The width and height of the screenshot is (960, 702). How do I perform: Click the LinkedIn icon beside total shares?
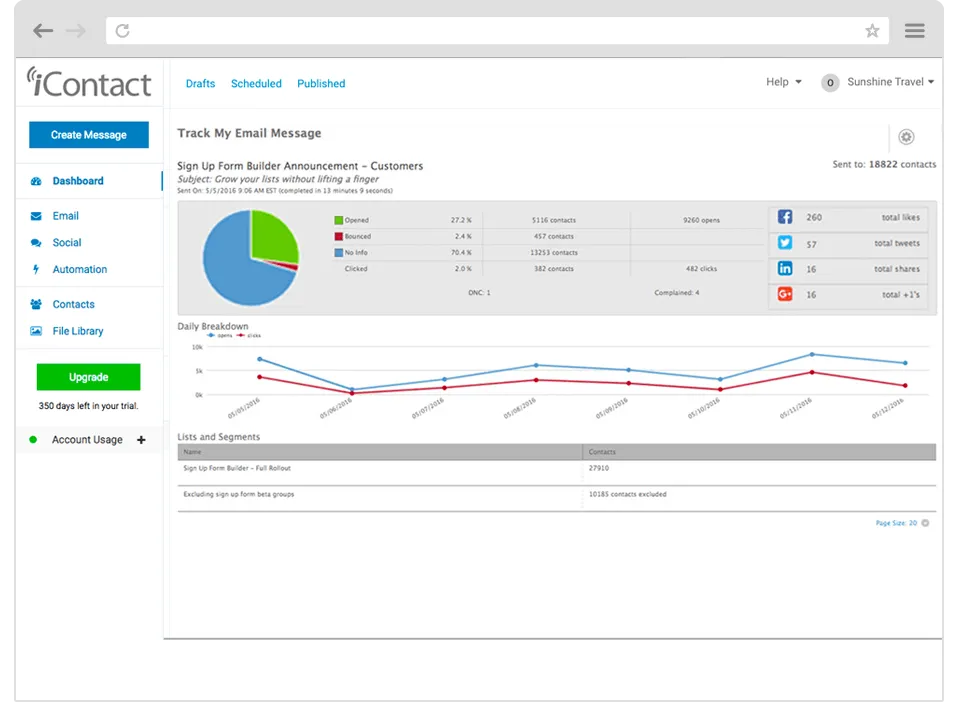pos(785,269)
